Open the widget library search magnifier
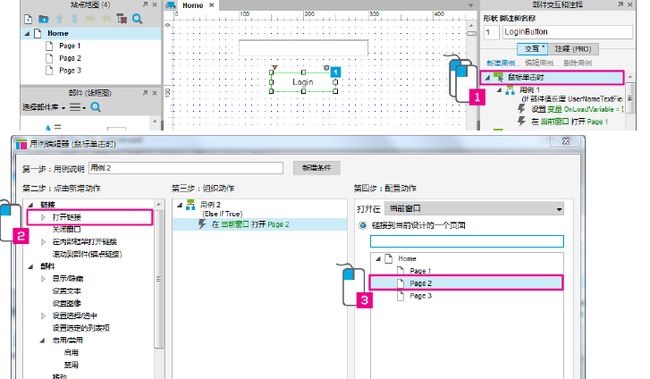Image resolution: width=650 pixels, height=379 pixels. click(96, 107)
